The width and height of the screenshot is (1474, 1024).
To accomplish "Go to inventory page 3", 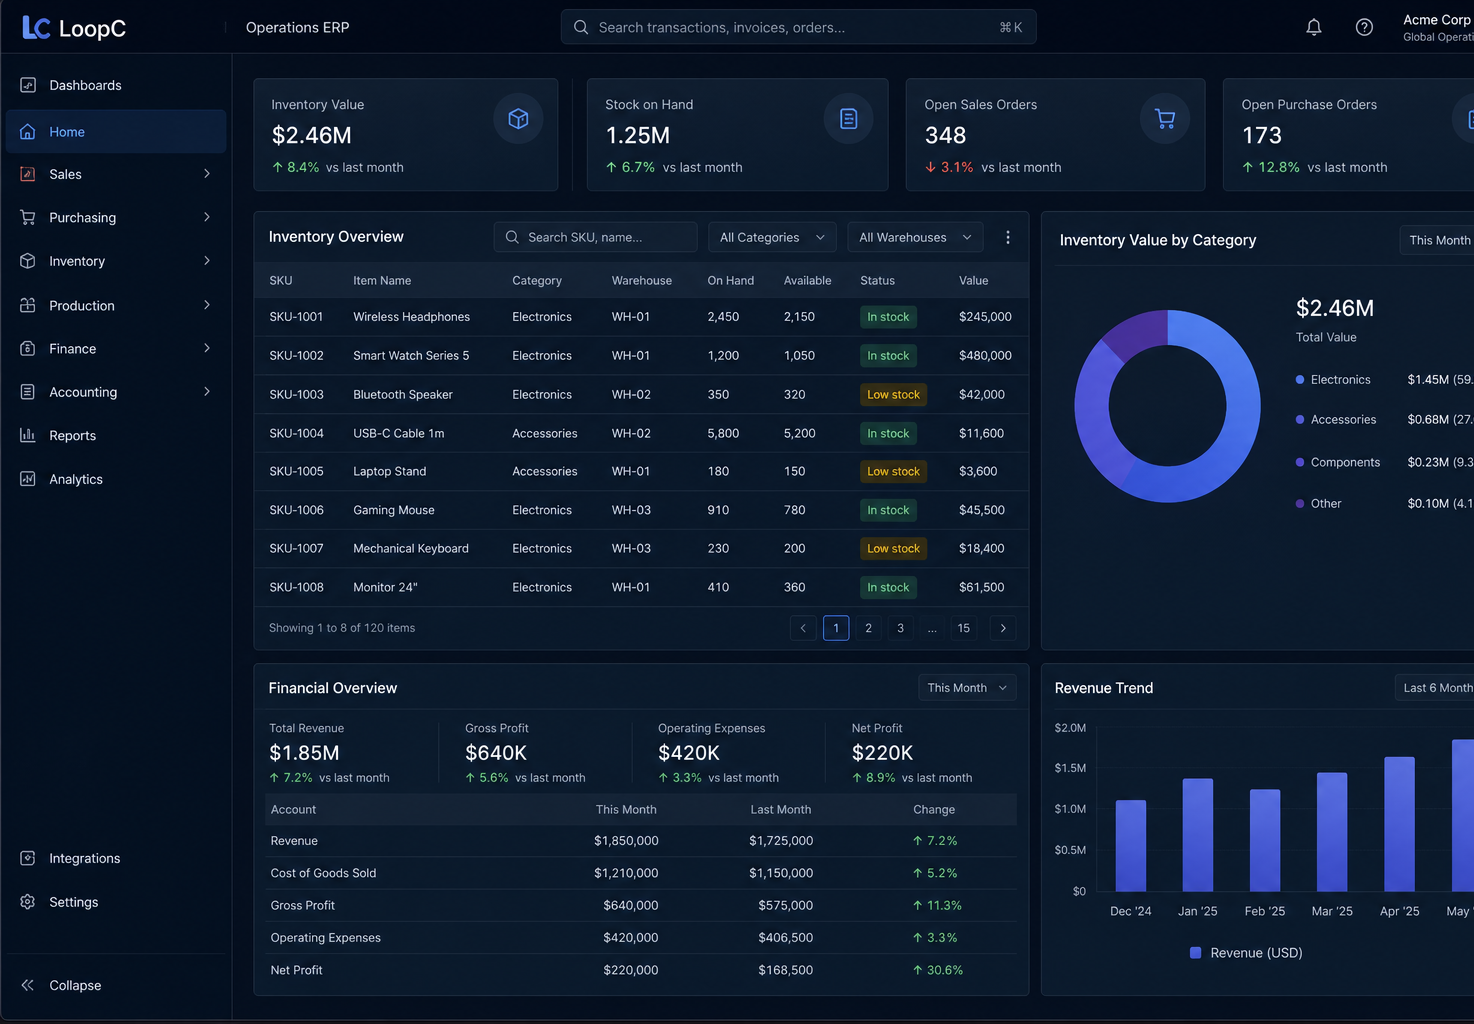I will tap(900, 628).
